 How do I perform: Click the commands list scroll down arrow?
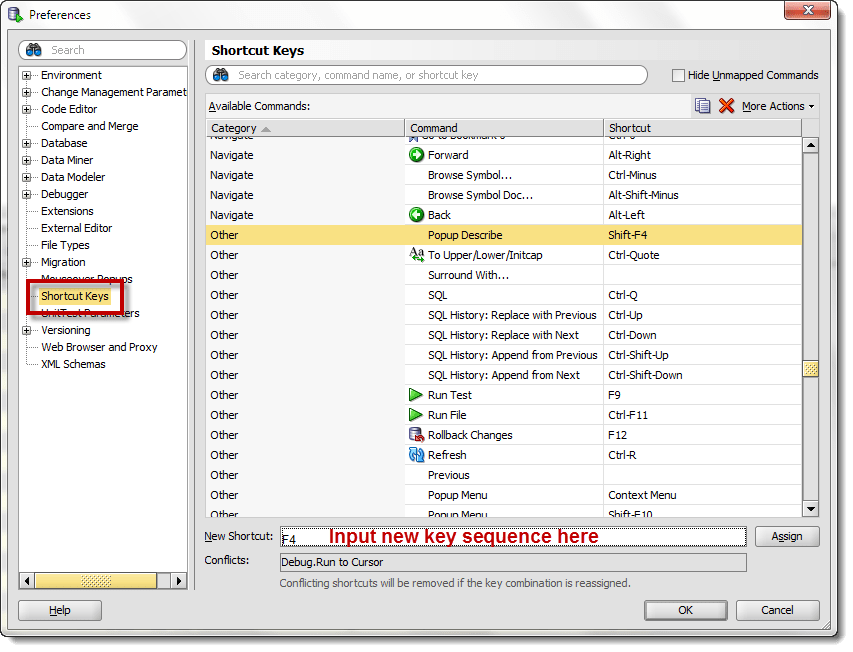pos(811,509)
